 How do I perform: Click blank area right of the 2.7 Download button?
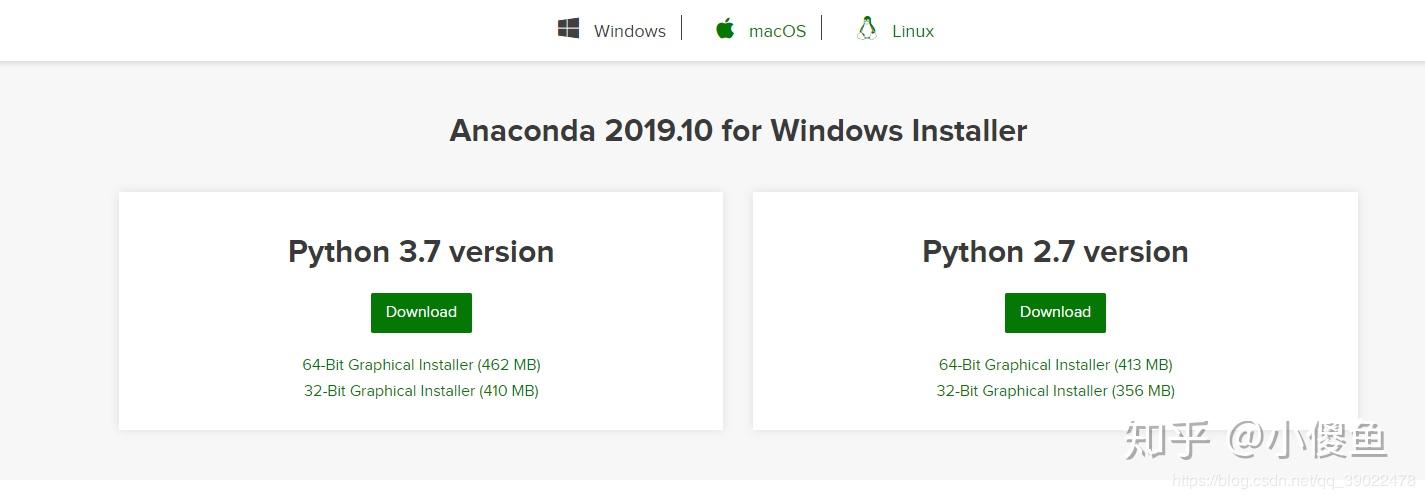click(x=1230, y=313)
